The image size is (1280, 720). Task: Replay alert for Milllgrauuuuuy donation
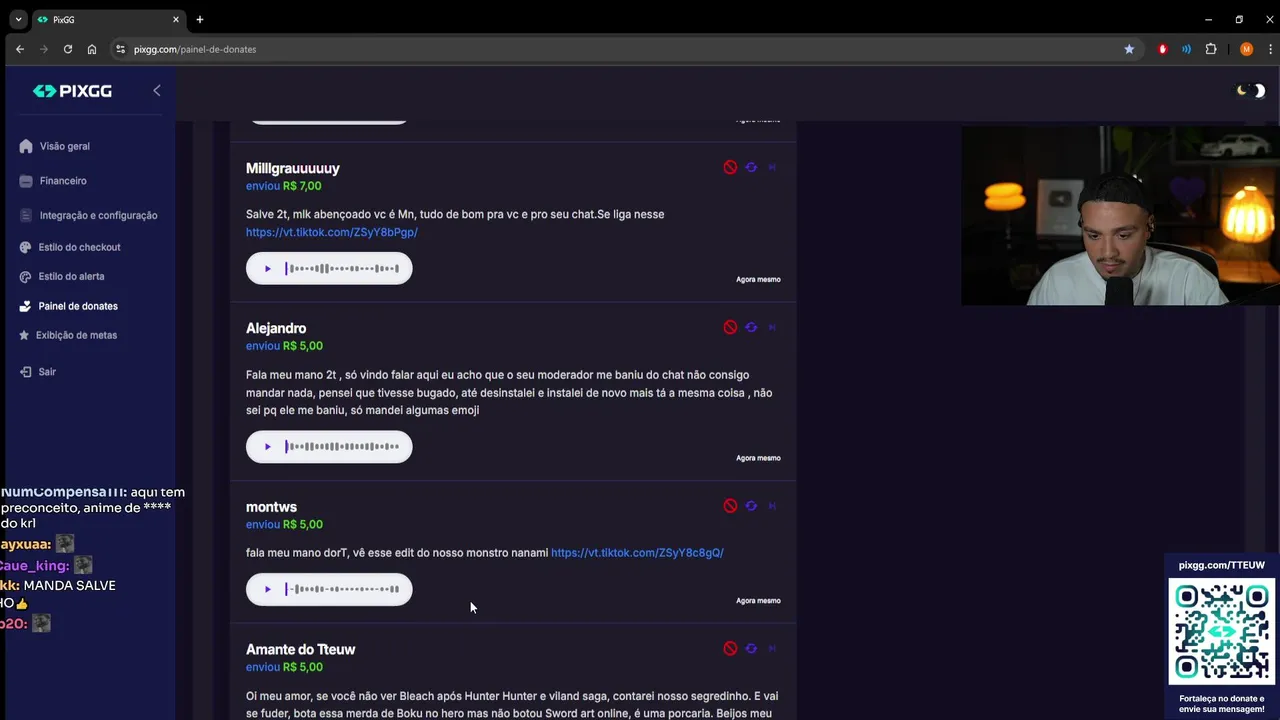(751, 168)
